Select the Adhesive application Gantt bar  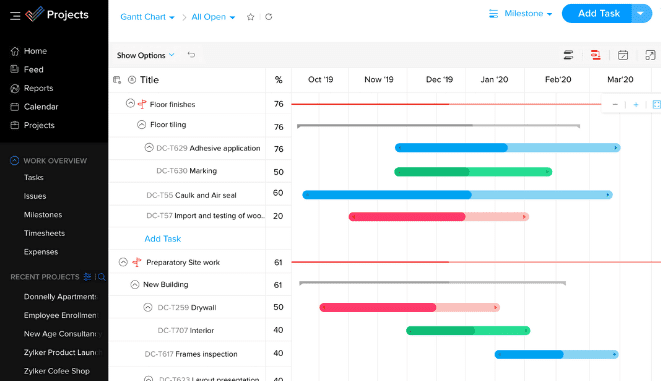click(508, 148)
